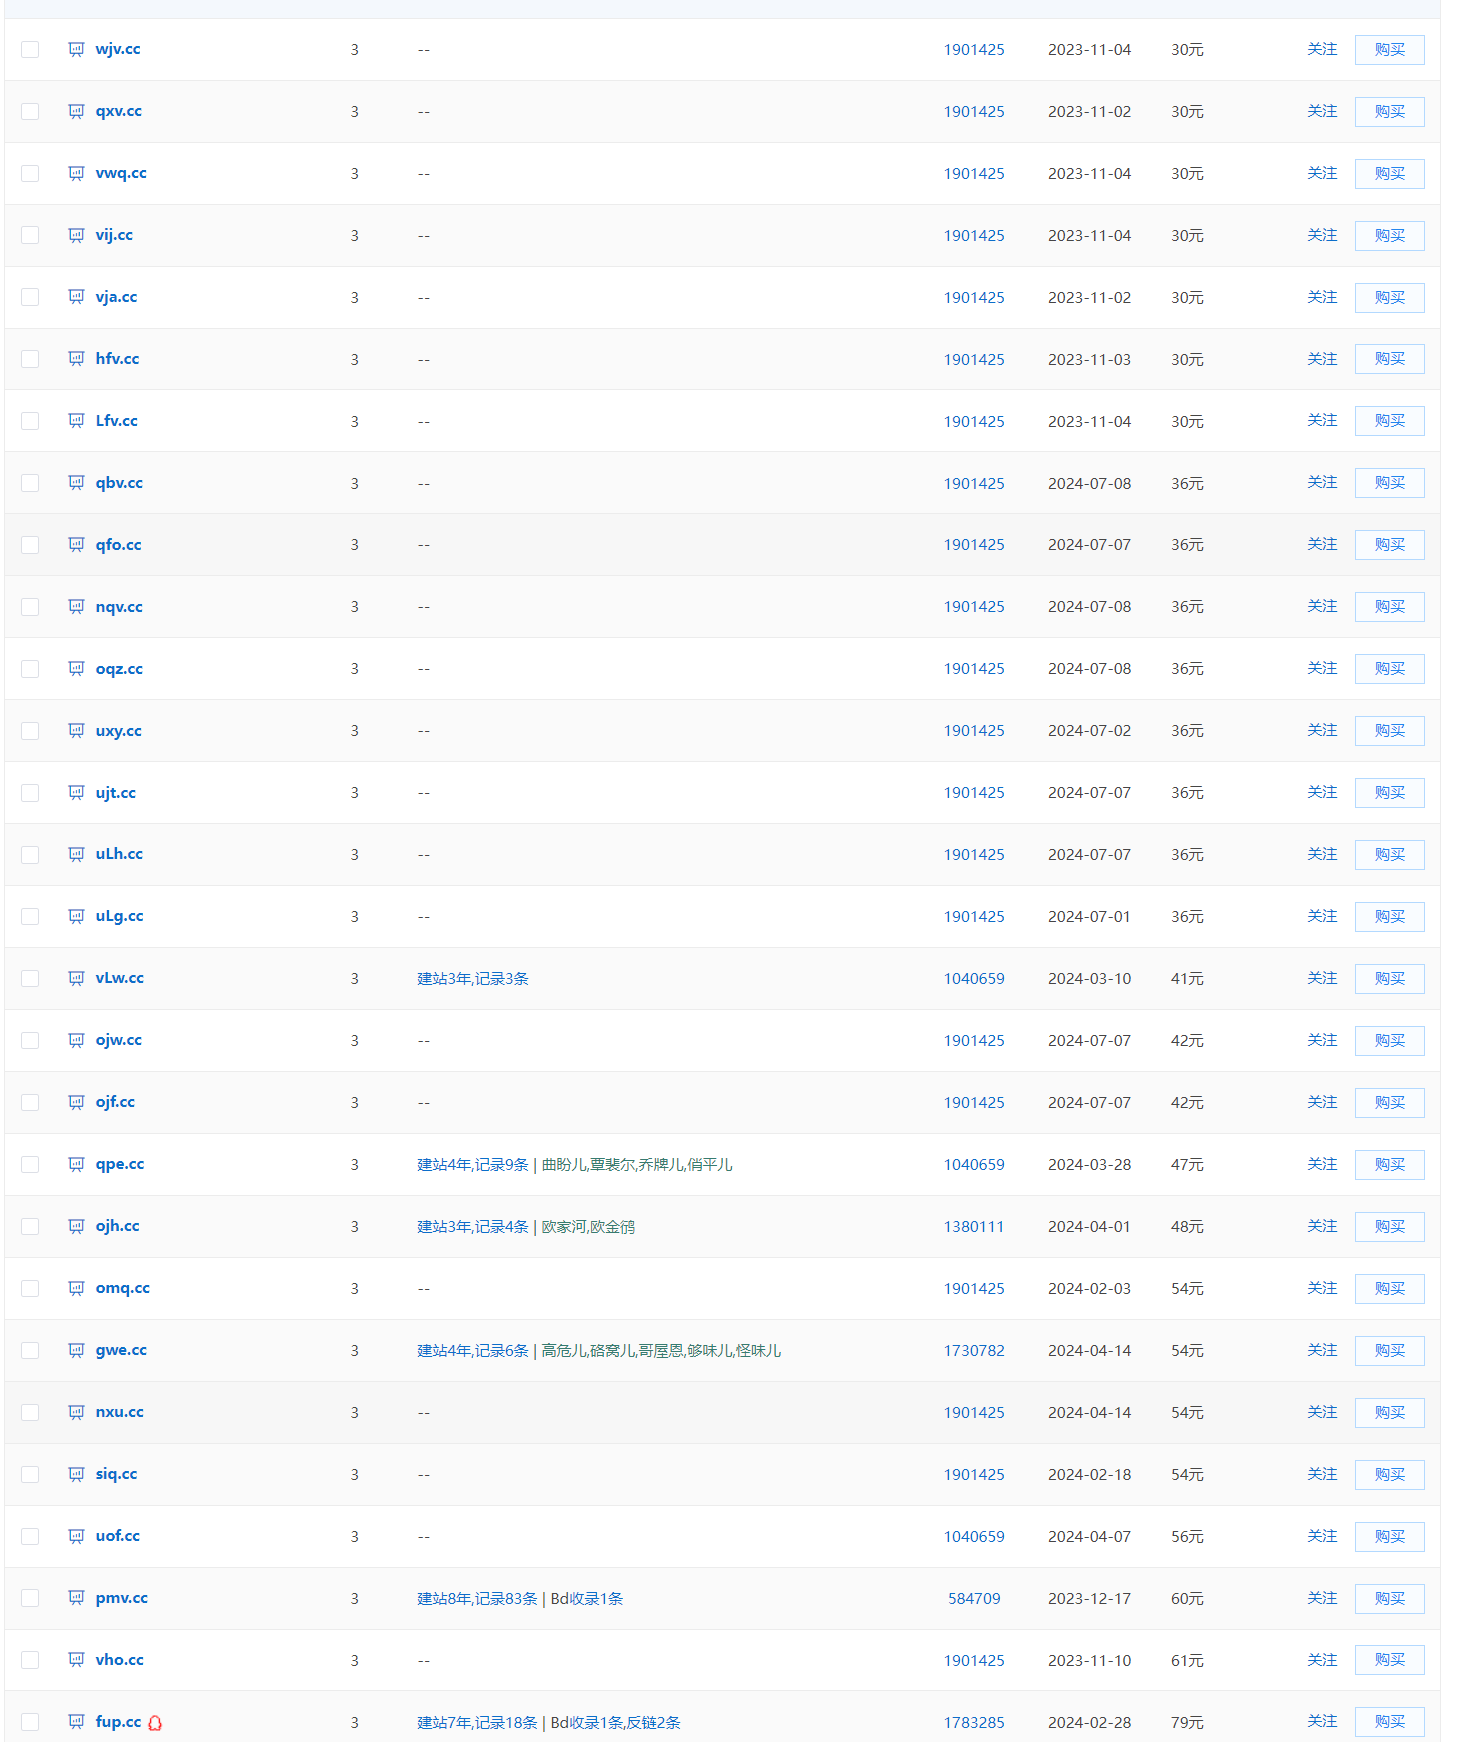Screen dimensions: 1457x1742
Task: Click the icon beside pmv.cc
Action: tap(76, 1598)
